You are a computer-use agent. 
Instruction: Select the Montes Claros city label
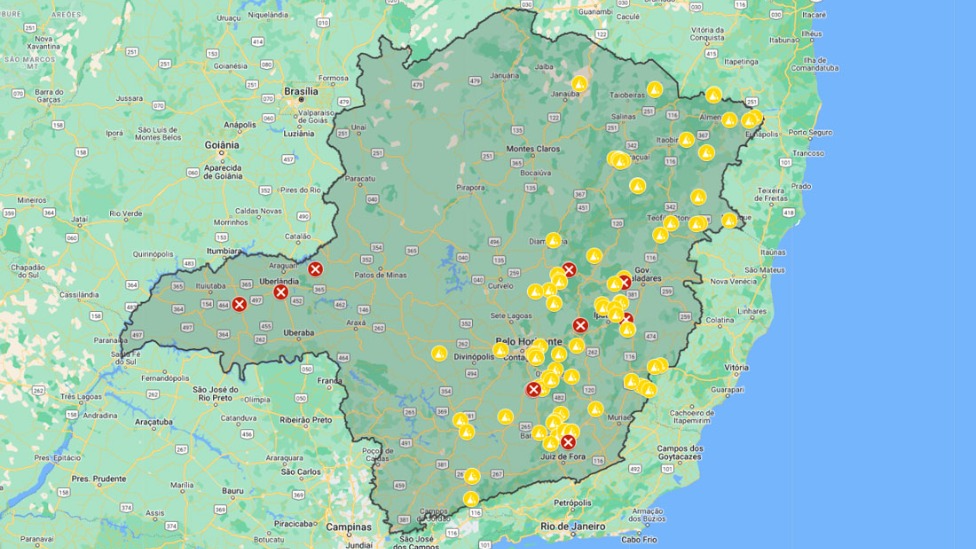tap(533, 148)
